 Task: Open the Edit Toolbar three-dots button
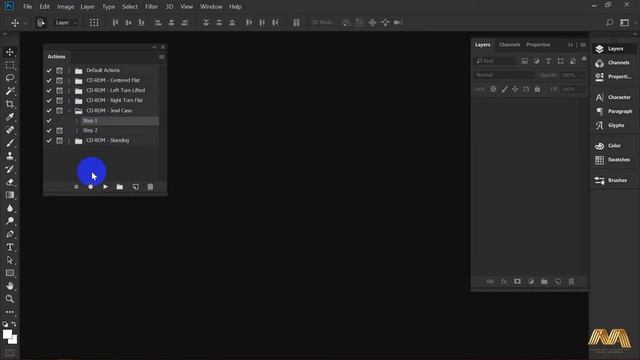click(10, 312)
